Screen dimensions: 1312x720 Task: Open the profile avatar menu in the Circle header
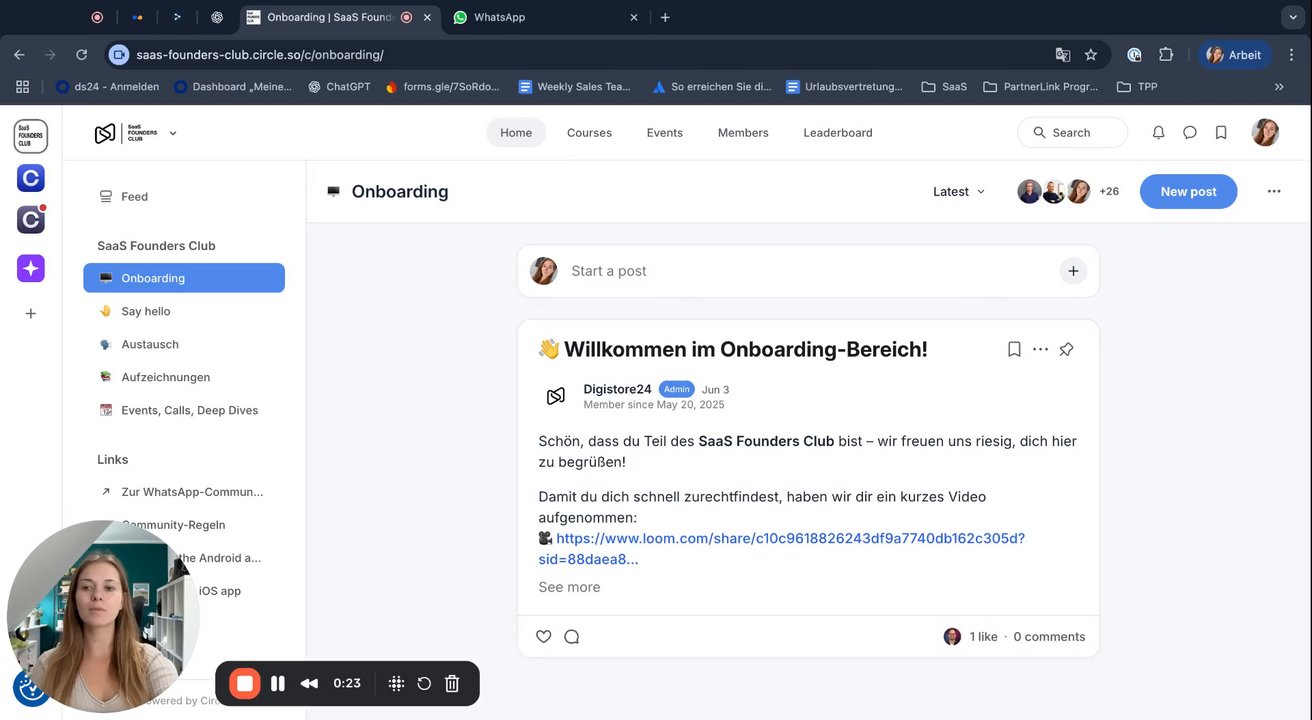click(x=1265, y=132)
